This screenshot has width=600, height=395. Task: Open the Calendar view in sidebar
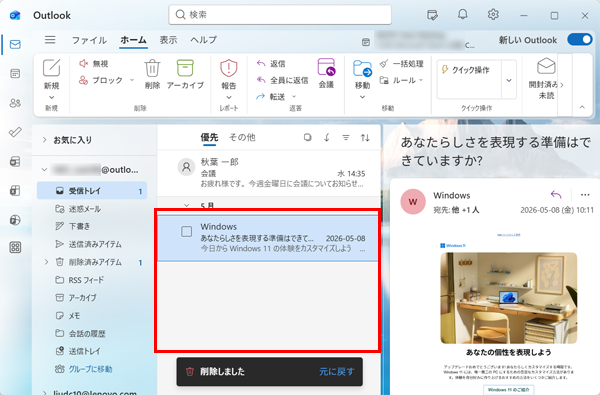(15, 73)
